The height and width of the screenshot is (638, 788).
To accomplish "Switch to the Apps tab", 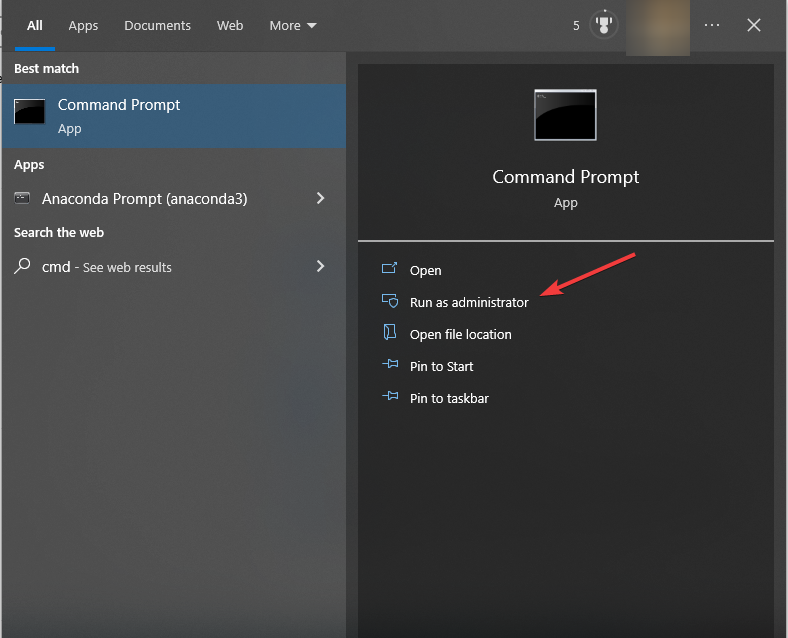I will [x=83, y=25].
